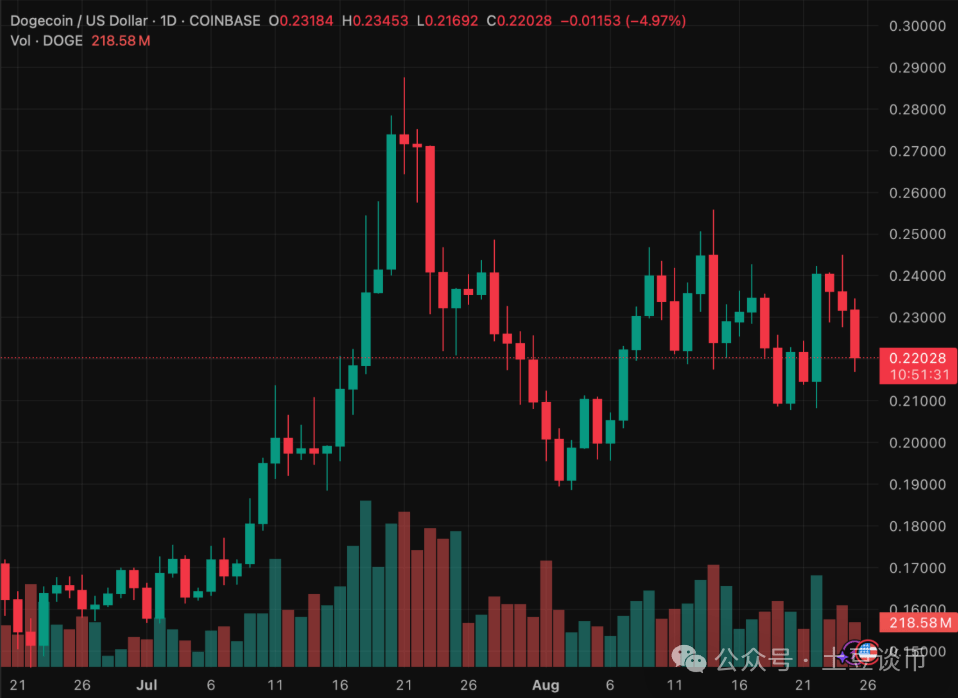The width and height of the screenshot is (958, 698).
Task: Click the 10:51:31 candle countdown timer
Action: coord(917,374)
